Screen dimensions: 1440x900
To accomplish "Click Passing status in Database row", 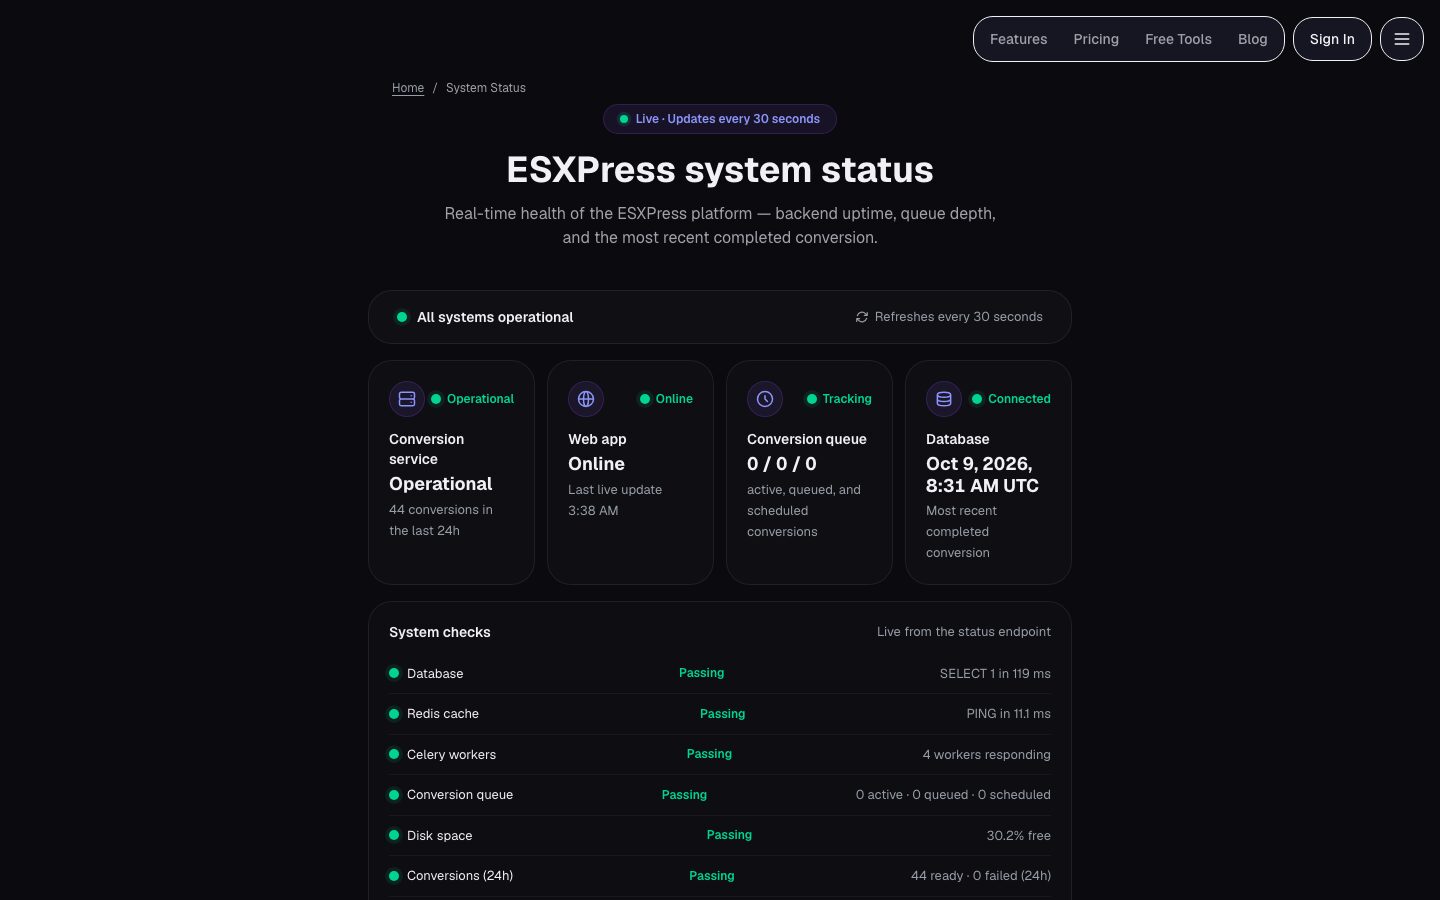I will coord(701,673).
